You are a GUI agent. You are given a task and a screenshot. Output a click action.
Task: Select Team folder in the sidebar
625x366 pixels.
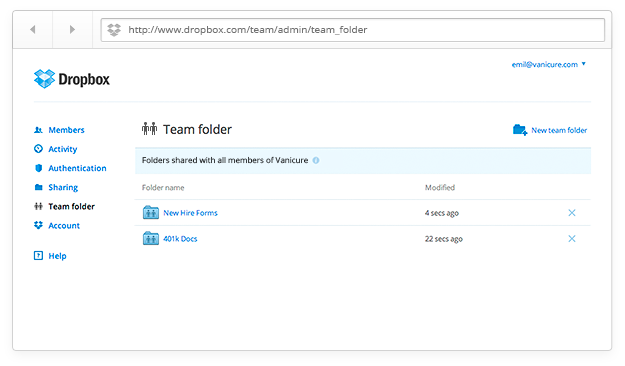71,207
